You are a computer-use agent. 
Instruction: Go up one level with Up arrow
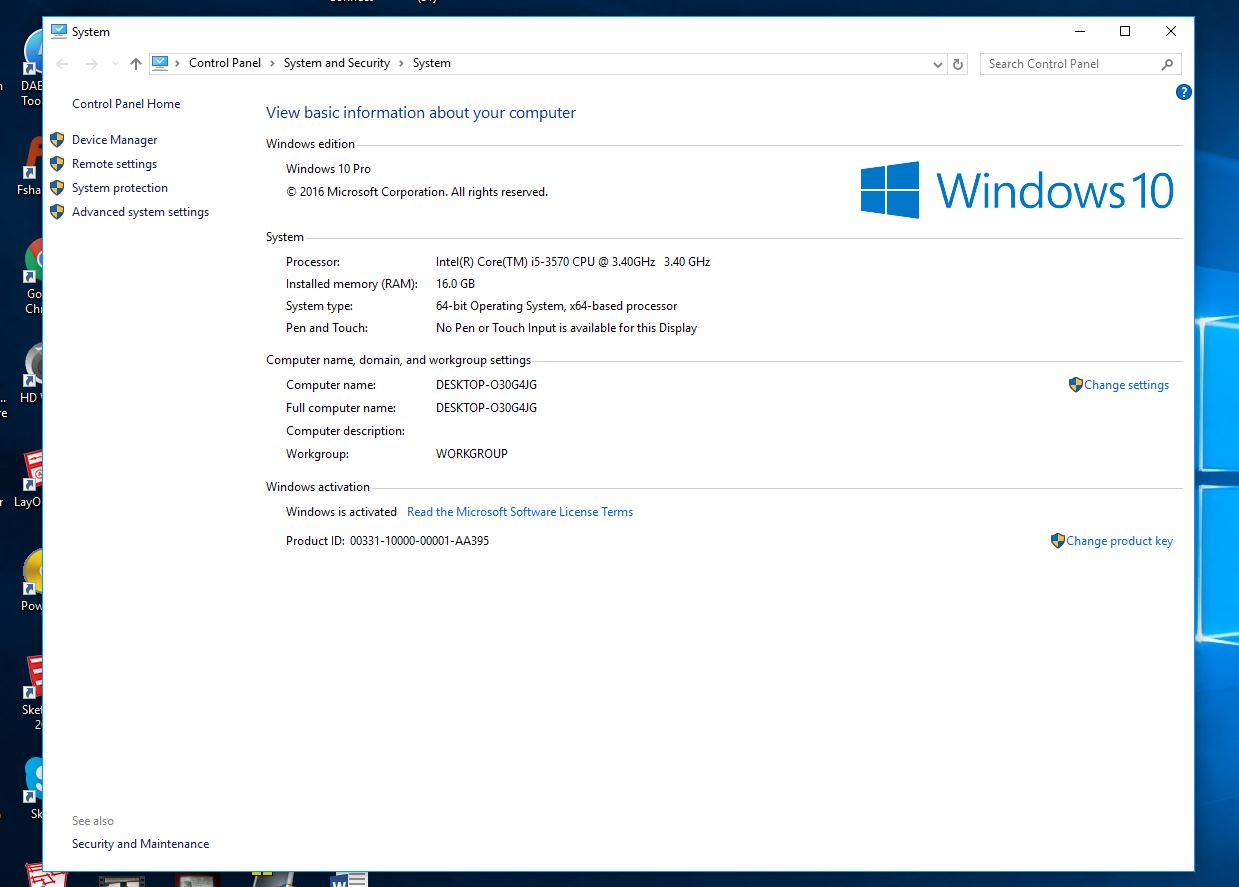pos(136,64)
